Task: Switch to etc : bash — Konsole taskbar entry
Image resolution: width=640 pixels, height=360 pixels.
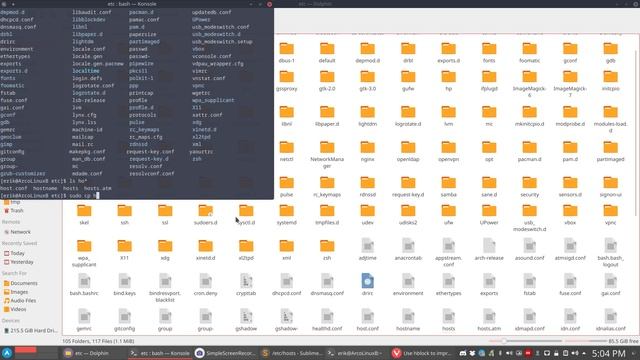Action: point(160,353)
